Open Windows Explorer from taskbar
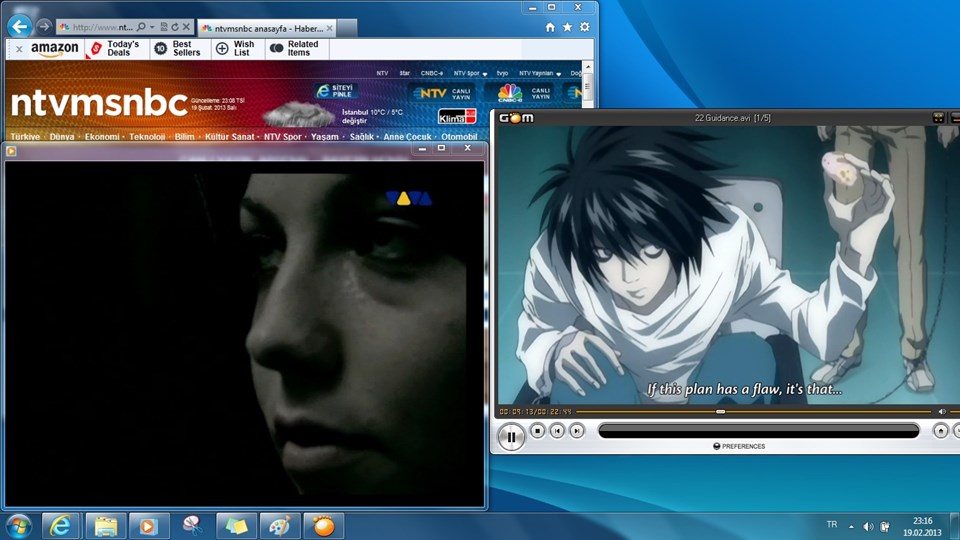The height and width of the screenshot is (540, 960). pyautogui.click(x=105, y=526)
